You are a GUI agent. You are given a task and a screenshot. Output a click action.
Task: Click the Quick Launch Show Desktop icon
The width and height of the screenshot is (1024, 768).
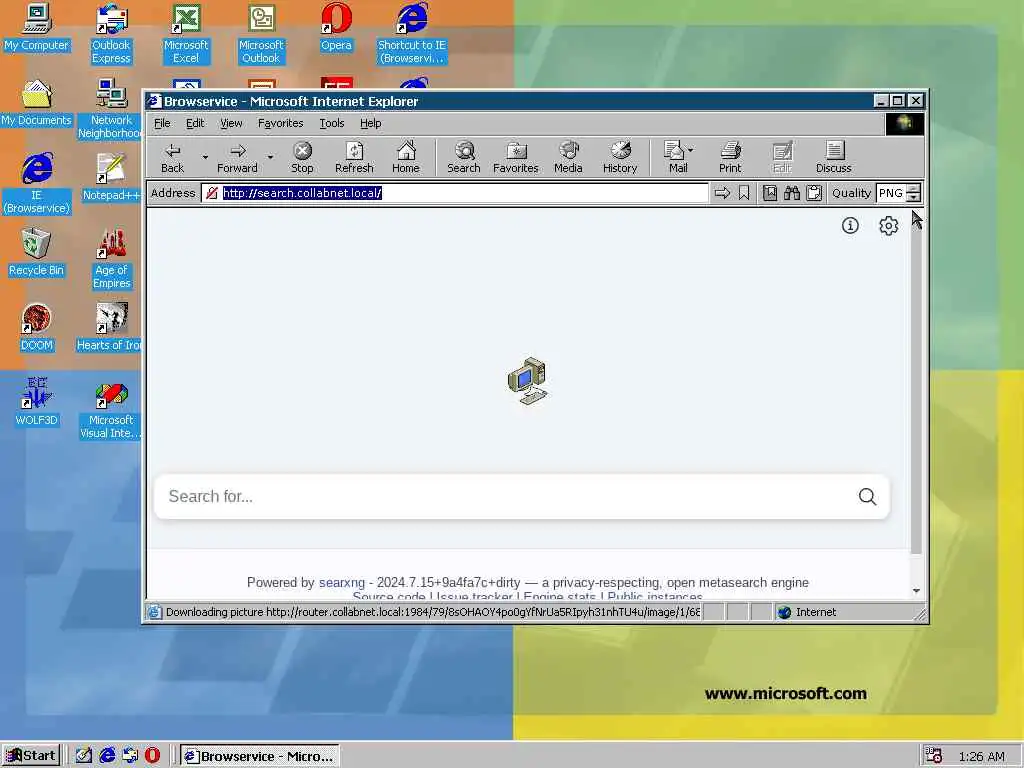(84, 756)
